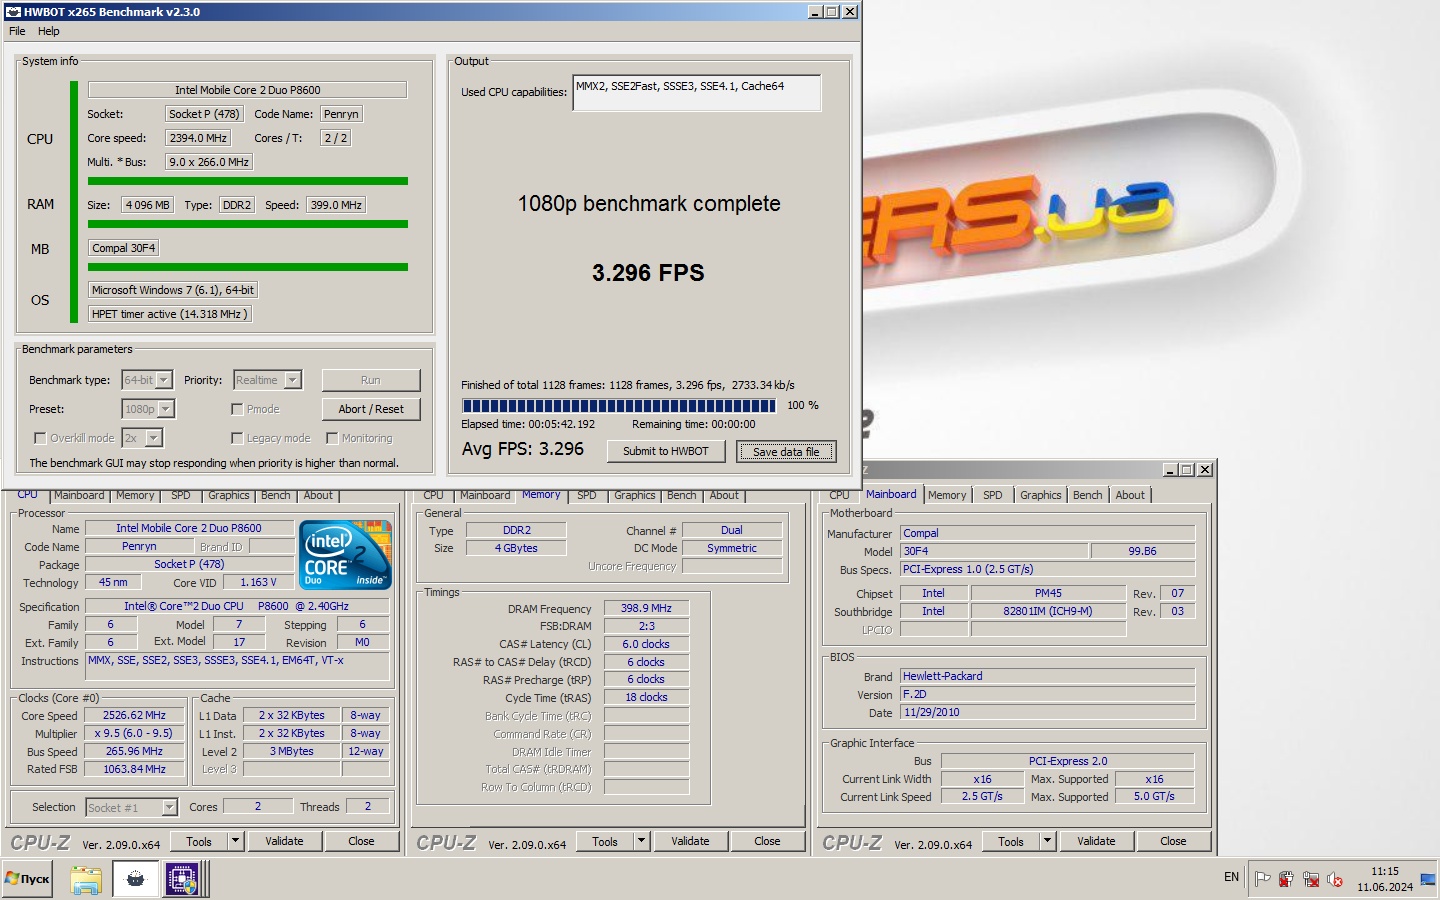Click Submit to HWBOT button

666,451
